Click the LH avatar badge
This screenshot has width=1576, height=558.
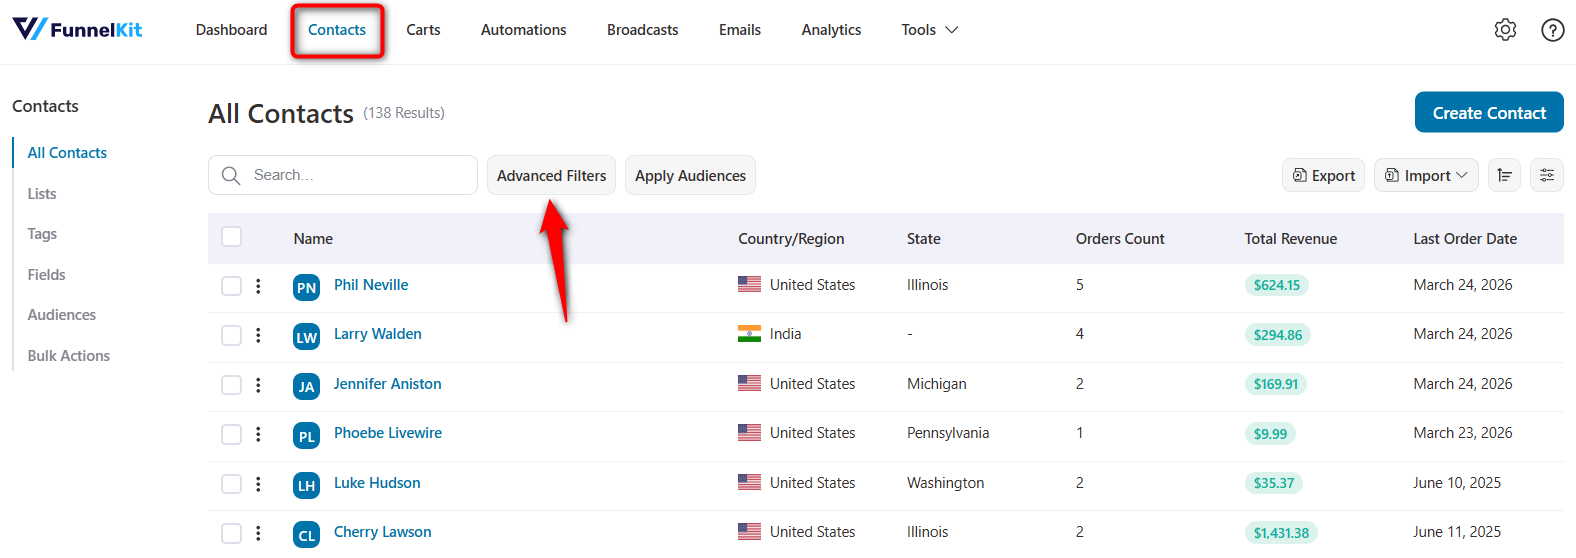[x=306, y=485]
